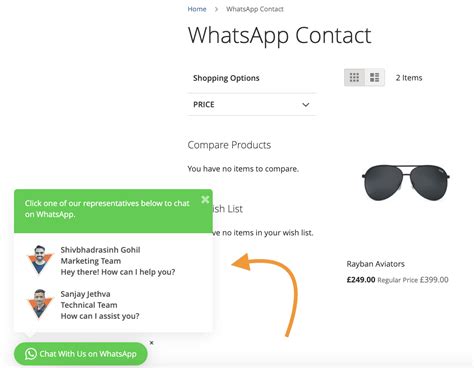Open the Shopping Options heading

coord(226,78)
